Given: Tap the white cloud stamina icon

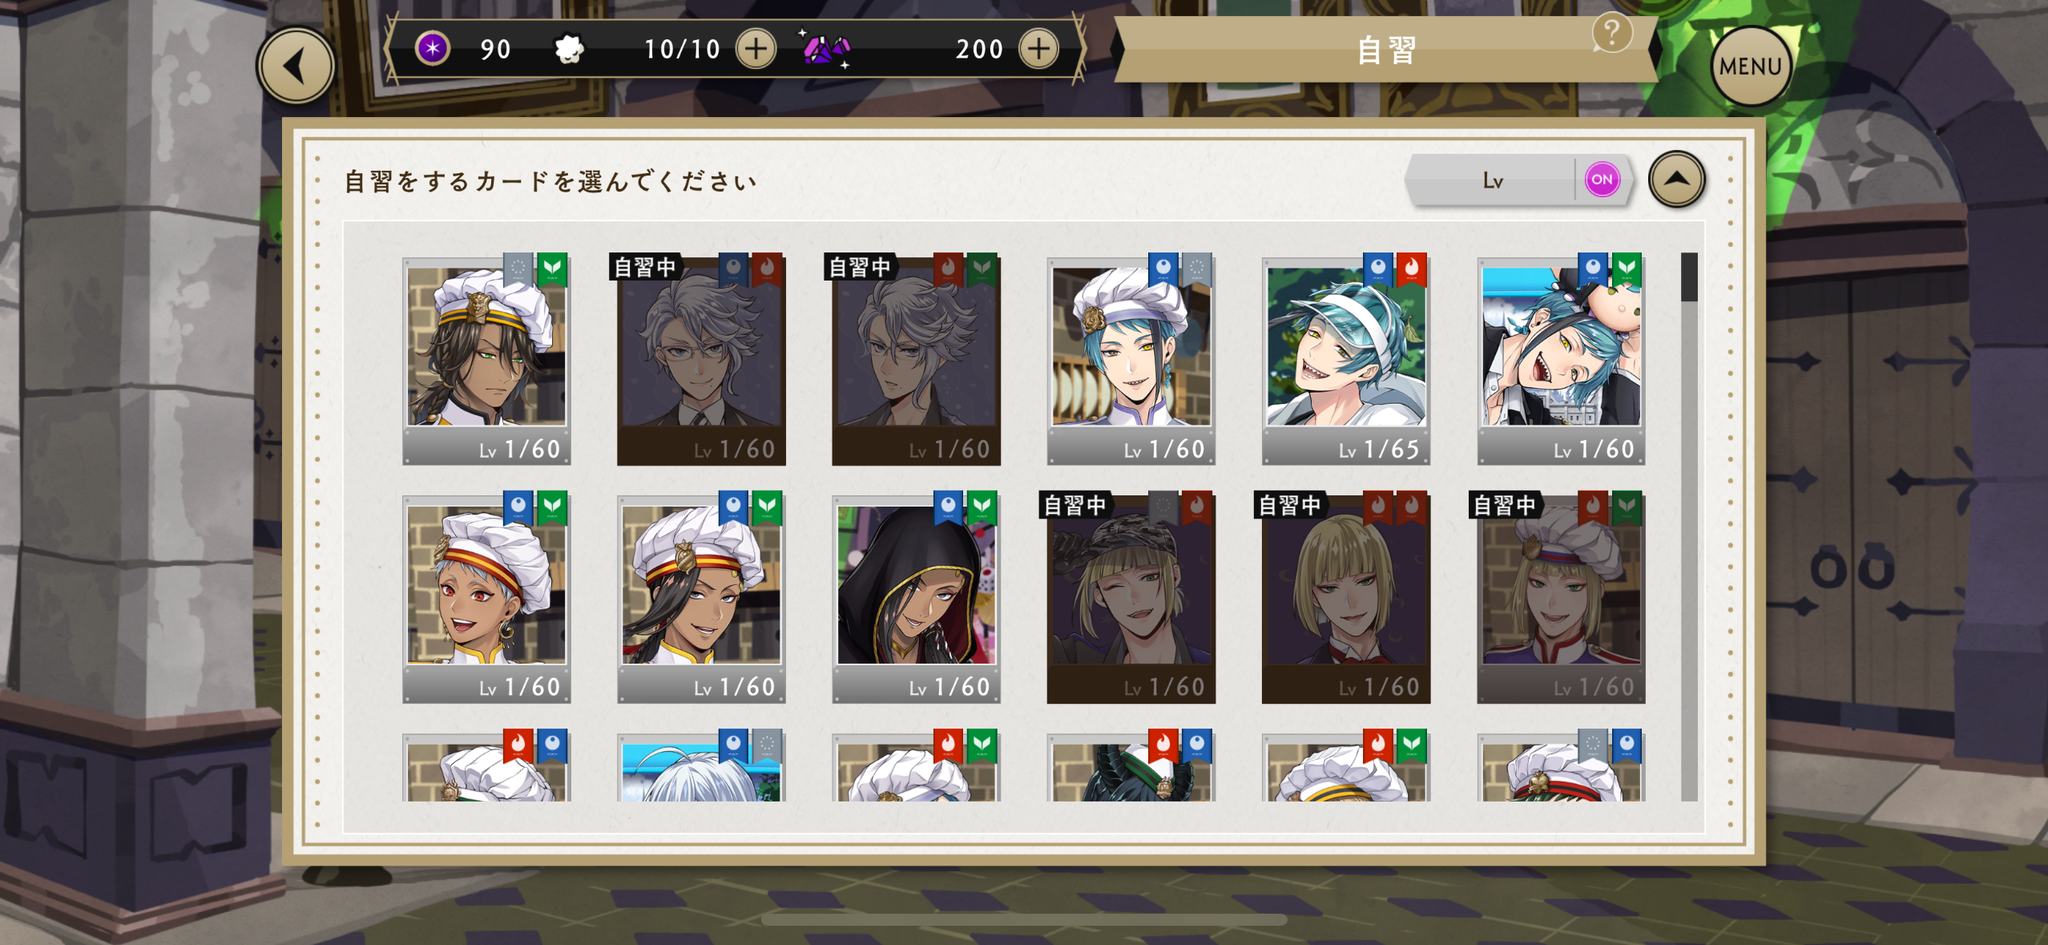Looking at the screenshot, I should (x=569, y=48).
